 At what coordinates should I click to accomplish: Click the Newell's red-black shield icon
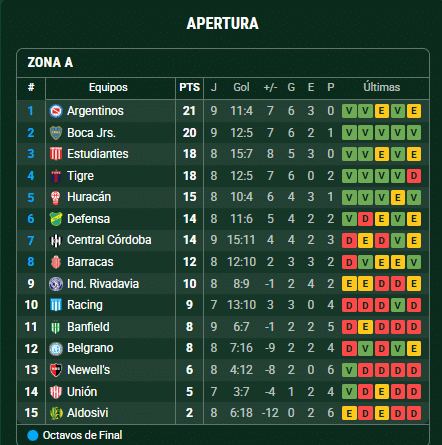tap(56, 370)
